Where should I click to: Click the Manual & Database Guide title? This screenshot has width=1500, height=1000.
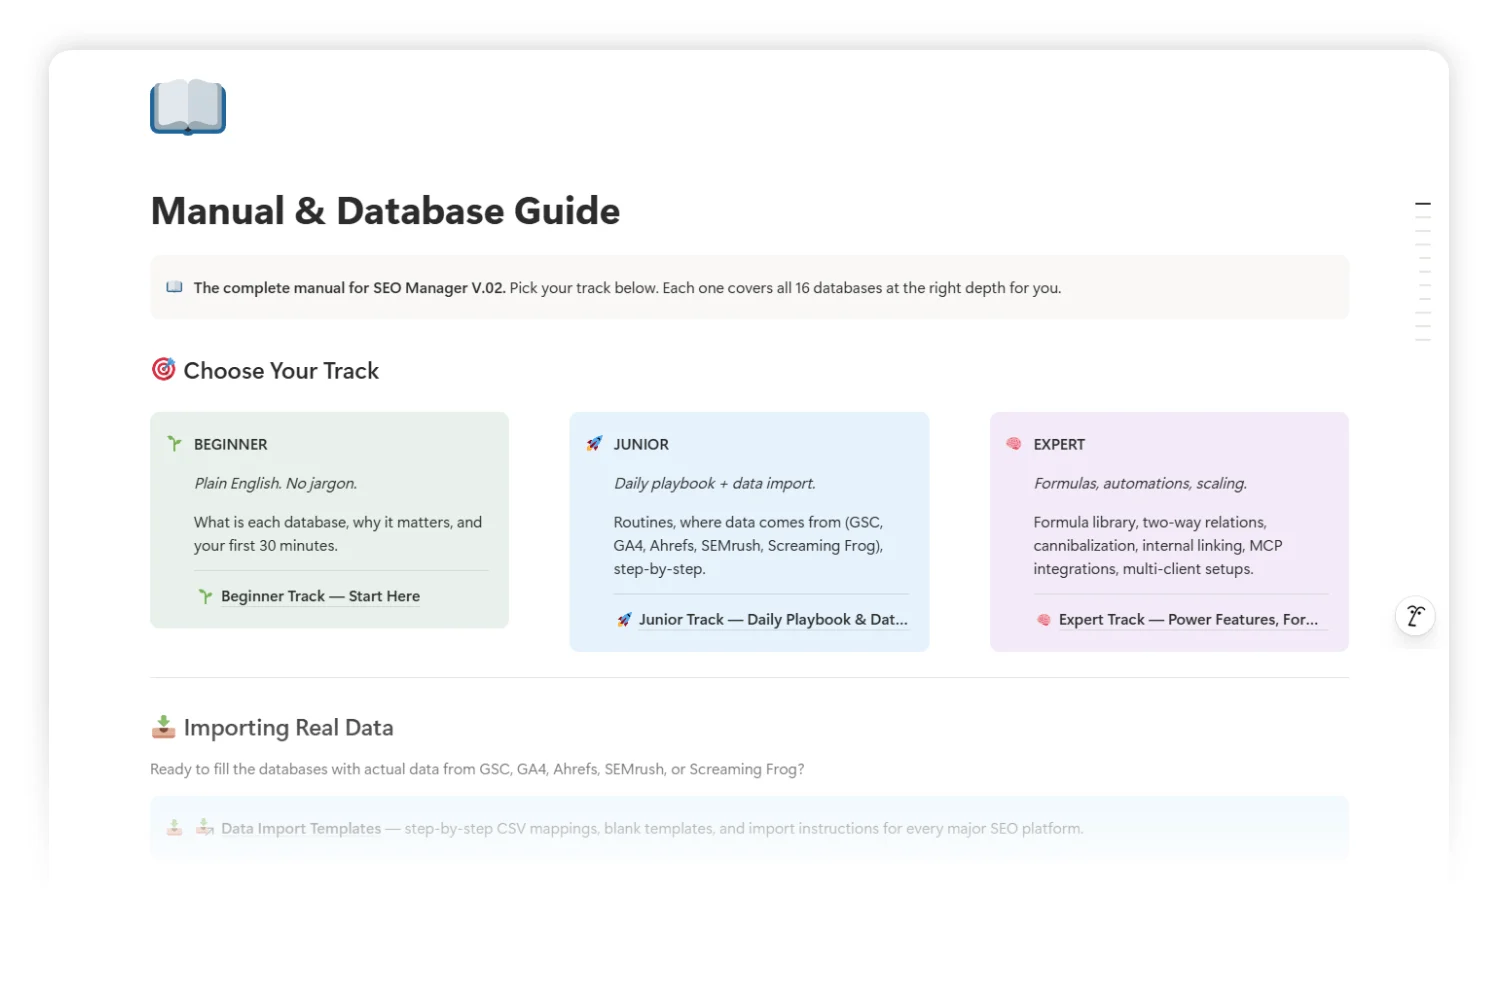(385, 211)
